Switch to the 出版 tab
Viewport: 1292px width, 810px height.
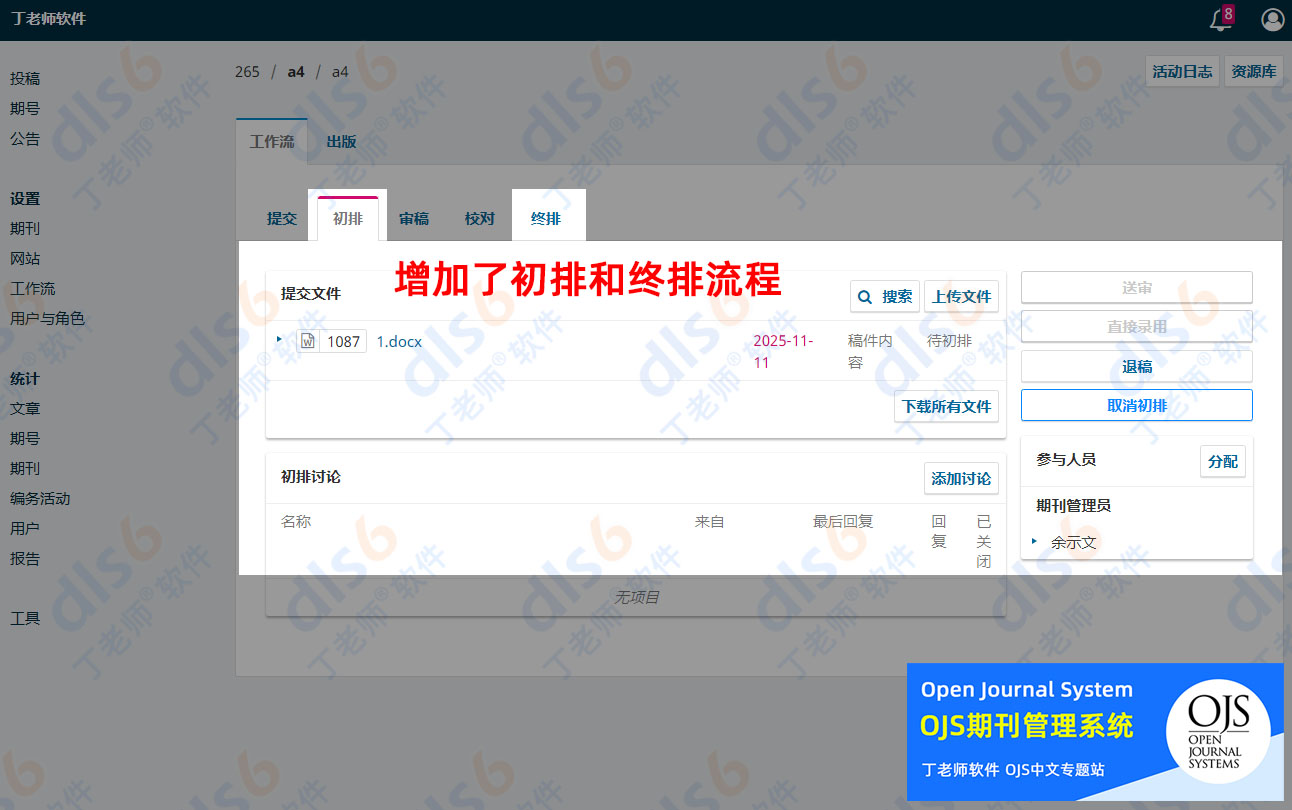(x=339, y=140)
